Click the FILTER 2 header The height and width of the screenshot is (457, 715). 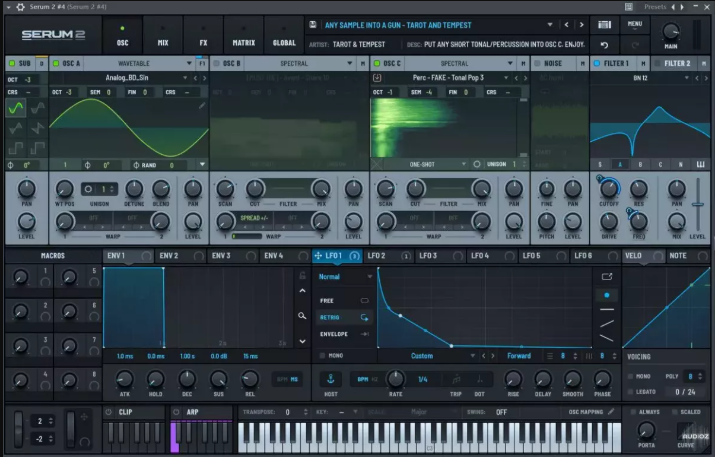[x=677, y=63]
